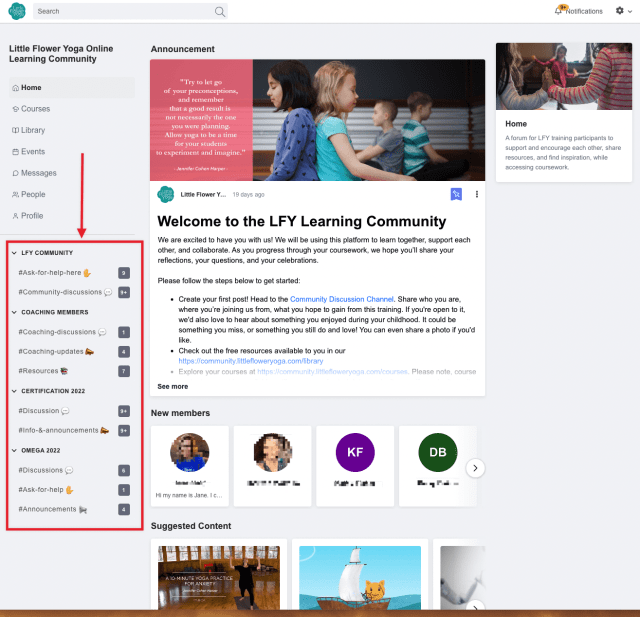Collapse the OMEGA 2022 section
This screenshot has width=640, height=617.
click(x=14, y=451)
